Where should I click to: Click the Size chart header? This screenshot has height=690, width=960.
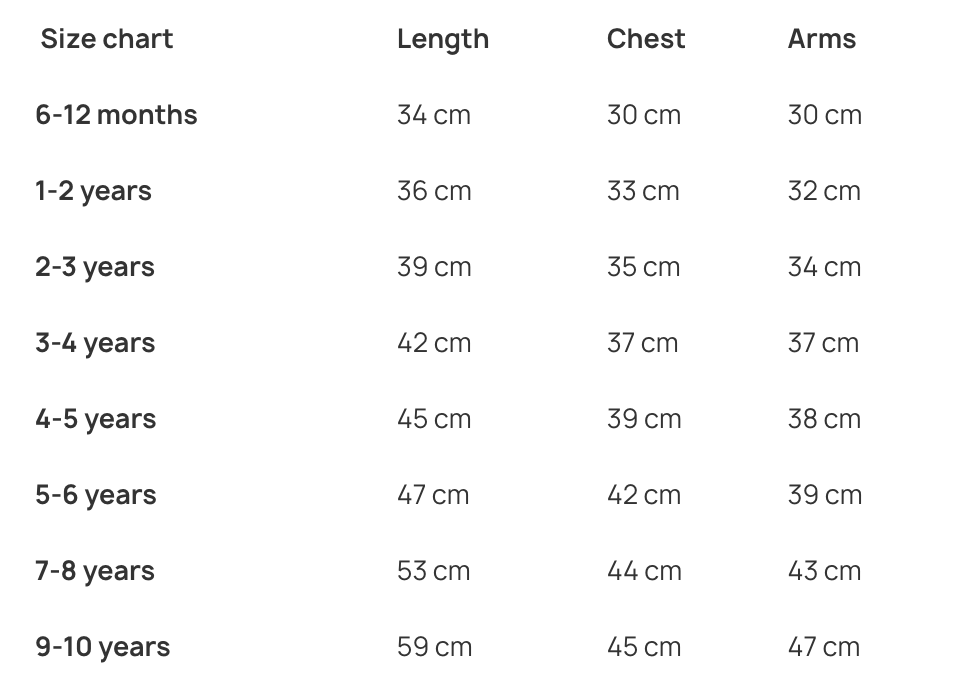point(107,39)
